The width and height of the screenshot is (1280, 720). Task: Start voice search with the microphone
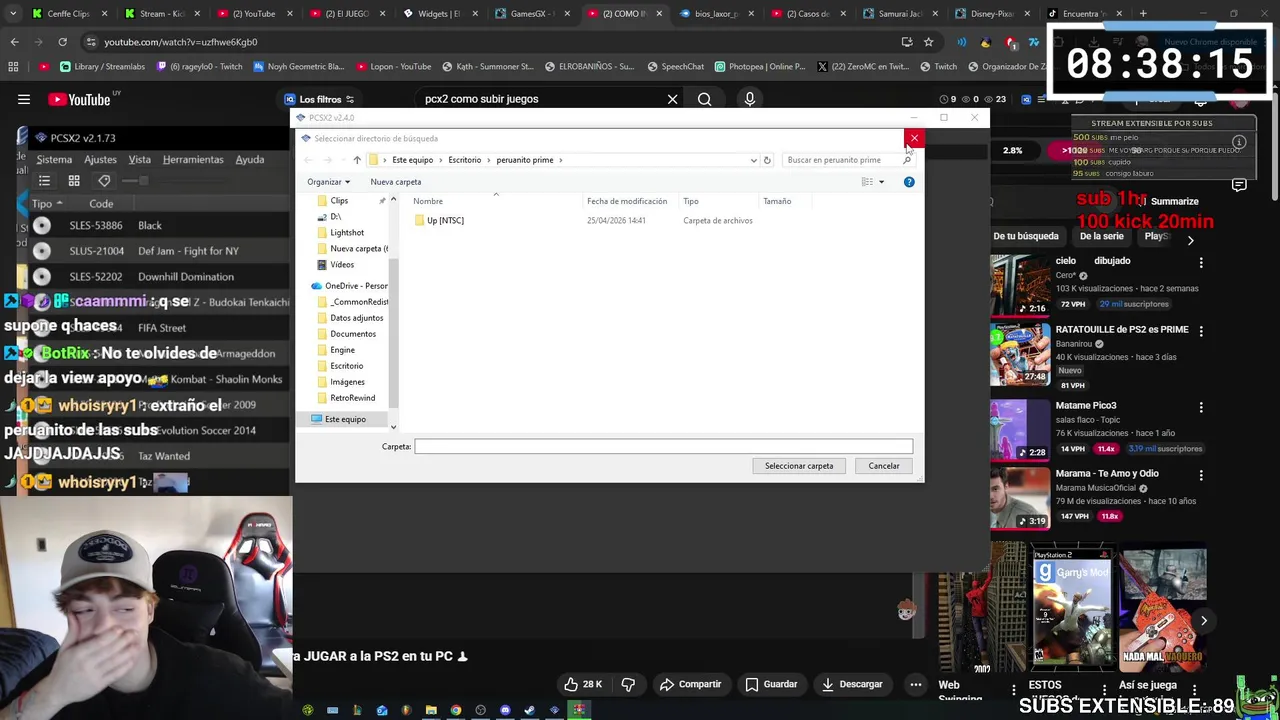tap(750, 99)
